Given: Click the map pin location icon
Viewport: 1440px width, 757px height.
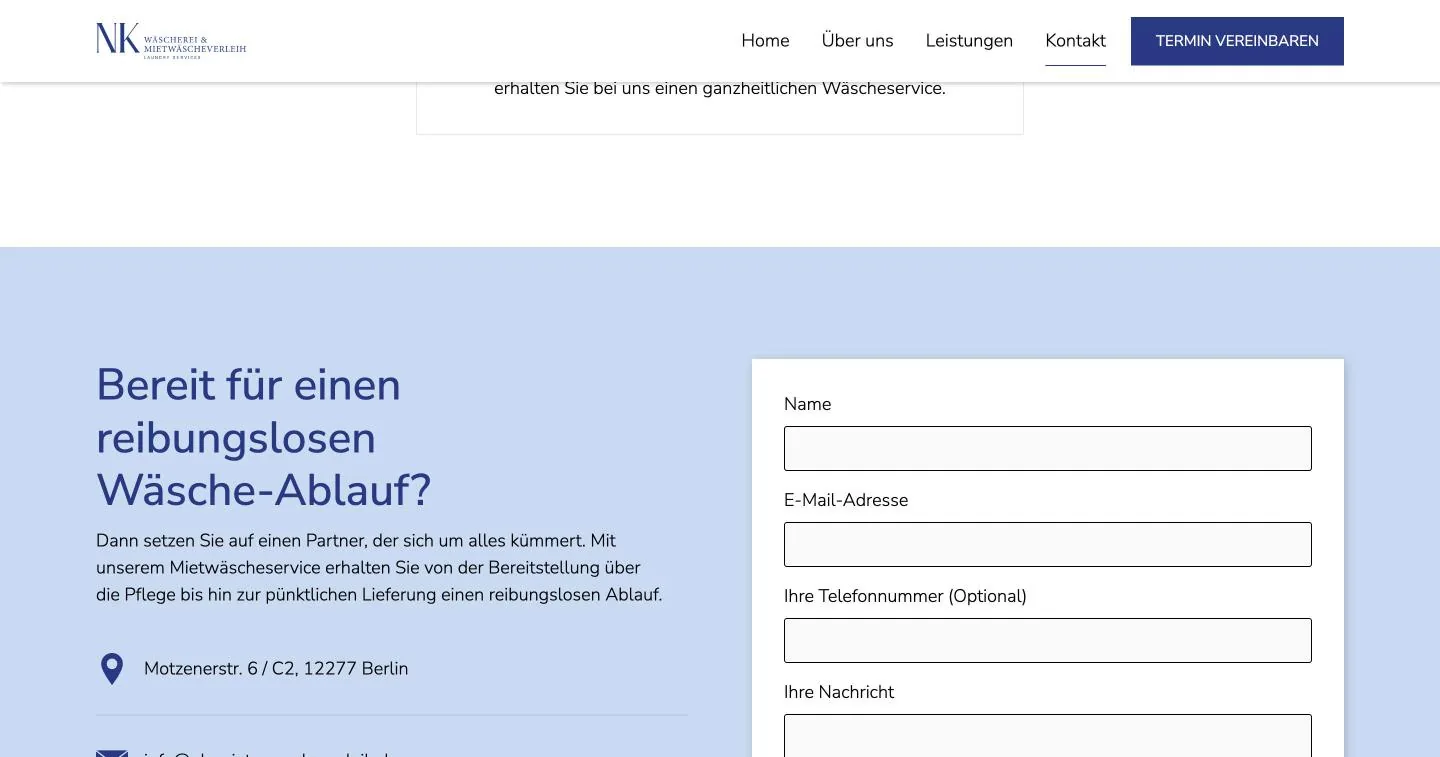Looking at the screenshot, I should click(112, 669).
